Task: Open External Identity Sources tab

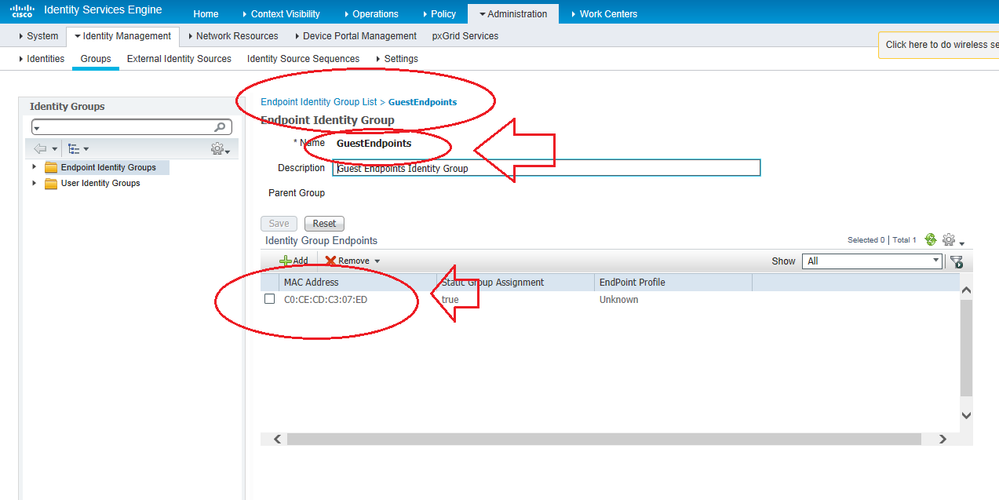Action: point(179,59)
